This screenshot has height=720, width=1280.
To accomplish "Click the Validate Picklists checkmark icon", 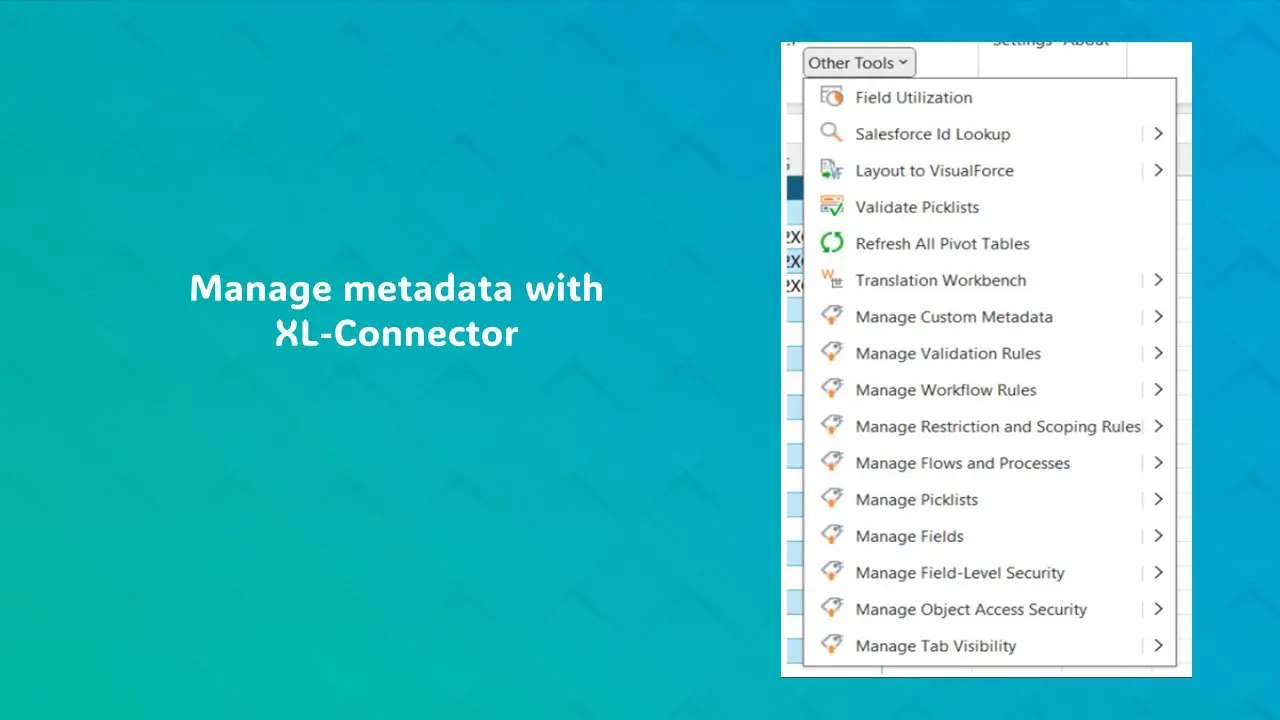I will pyautogui.click(x=831, y=207).
